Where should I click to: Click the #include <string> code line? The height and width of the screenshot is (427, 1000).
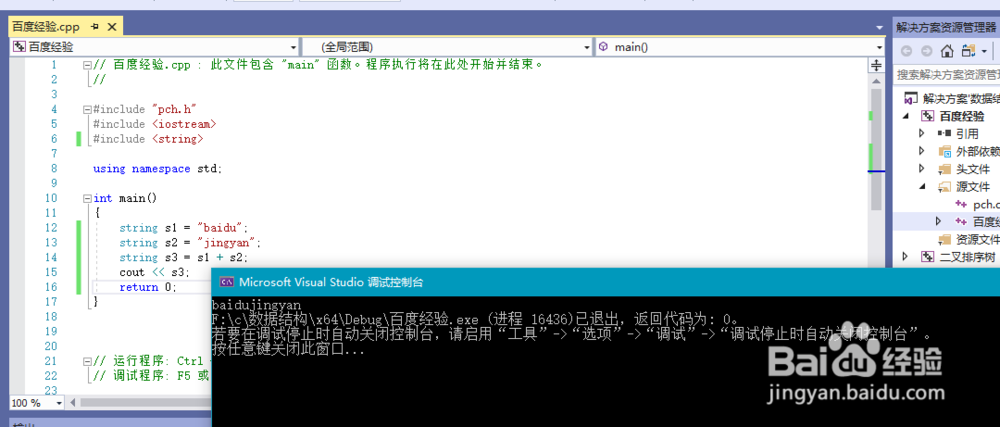(x=149, y=139)
